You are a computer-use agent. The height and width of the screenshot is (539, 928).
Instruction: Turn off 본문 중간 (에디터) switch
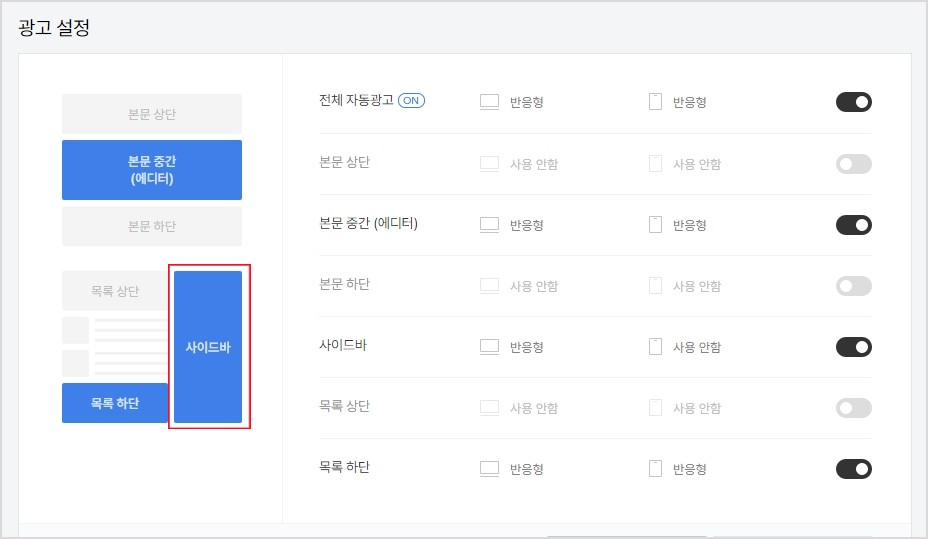click(x=853, y=225)
